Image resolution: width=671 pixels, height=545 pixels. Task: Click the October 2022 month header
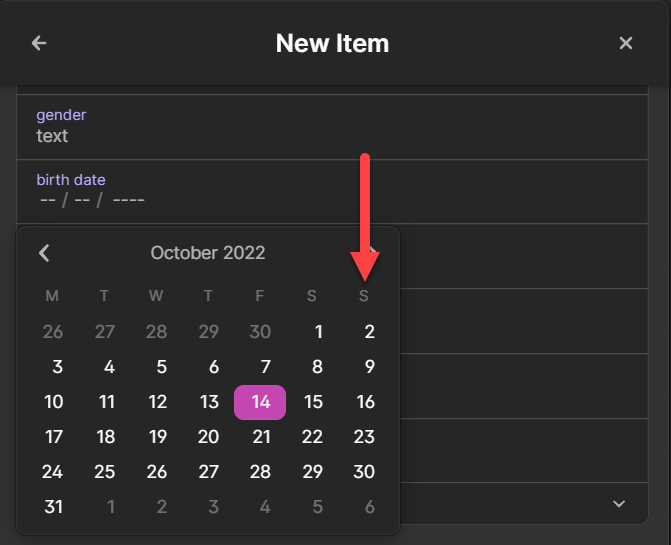(x=208, y=253)
